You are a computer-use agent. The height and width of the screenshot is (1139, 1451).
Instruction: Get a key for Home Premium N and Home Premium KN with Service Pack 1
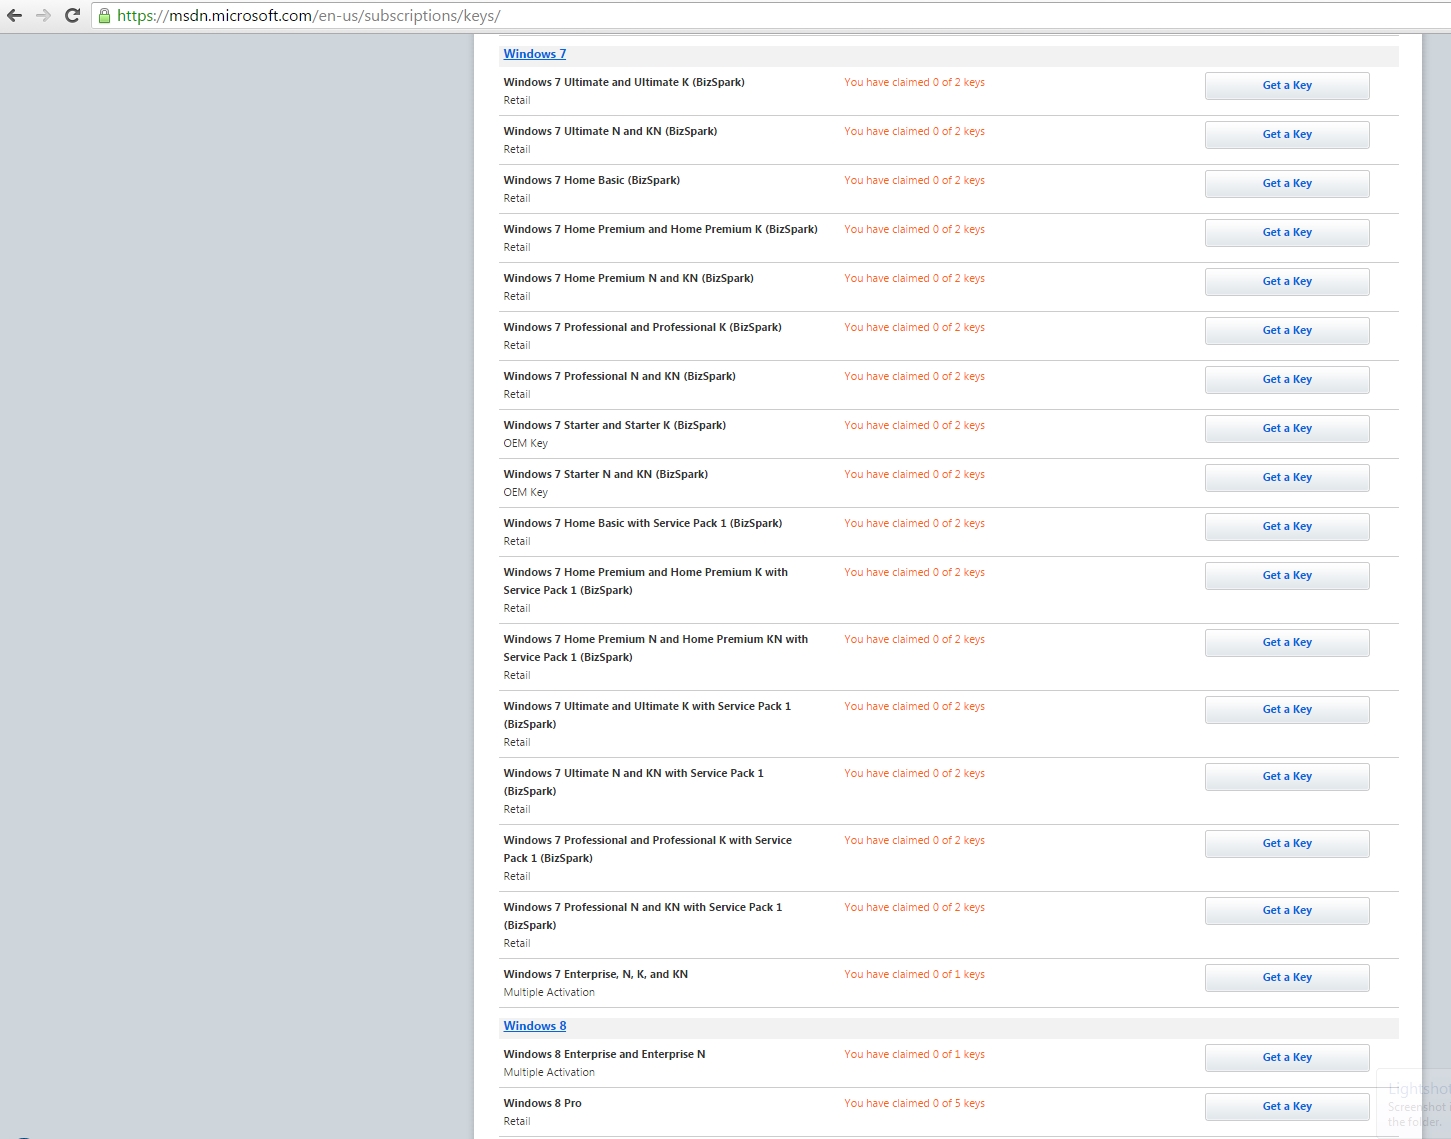click(x=1287, y=643)
